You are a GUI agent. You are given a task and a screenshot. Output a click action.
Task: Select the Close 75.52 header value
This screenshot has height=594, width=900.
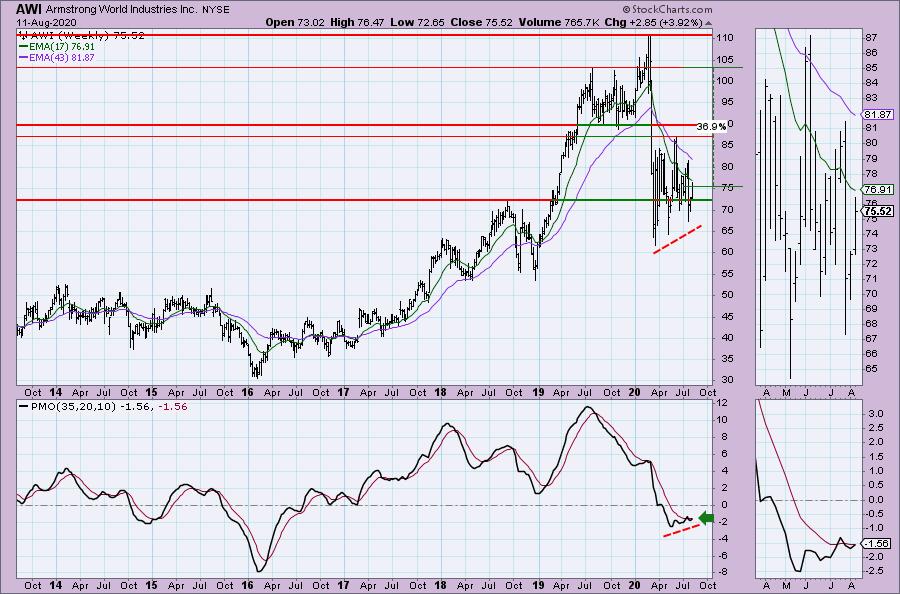481,22
